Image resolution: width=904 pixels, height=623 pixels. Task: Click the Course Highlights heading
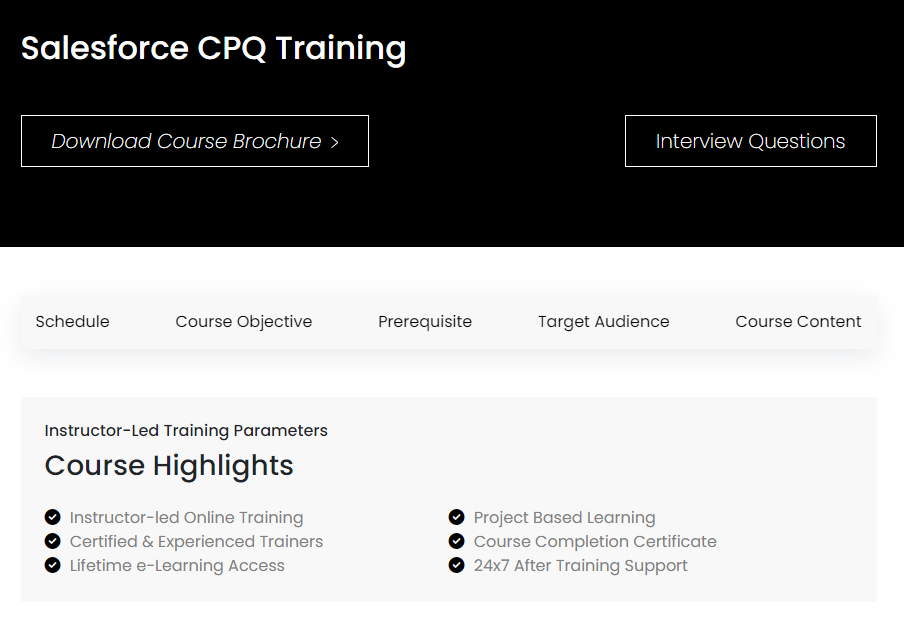pyautogui.click(x=168, y=465)
